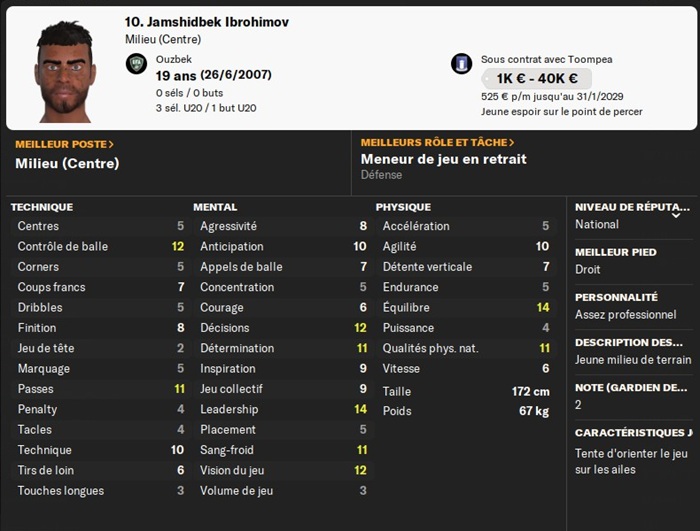Click the Toompea club crest icon
The height and width of the screenshot is (531, 700).
click(x=461, y=64)
